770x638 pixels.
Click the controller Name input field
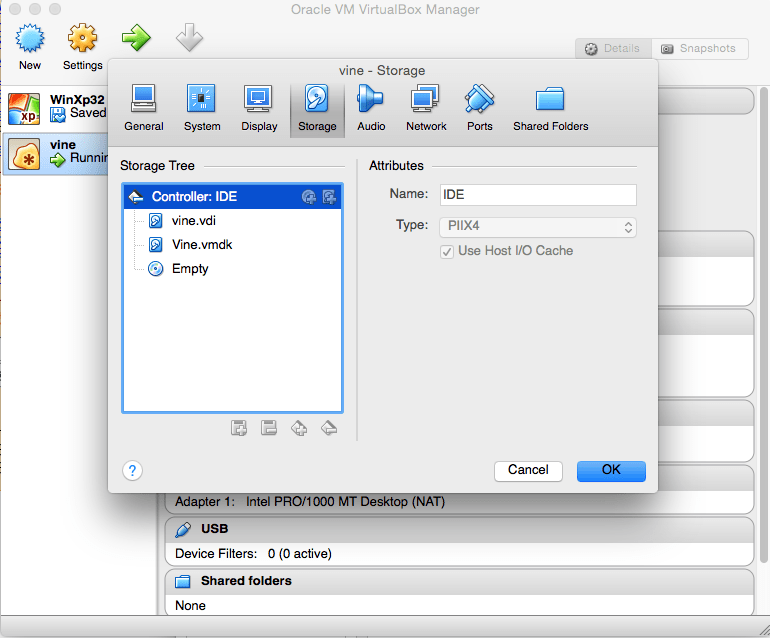click(x=538, y=194)
